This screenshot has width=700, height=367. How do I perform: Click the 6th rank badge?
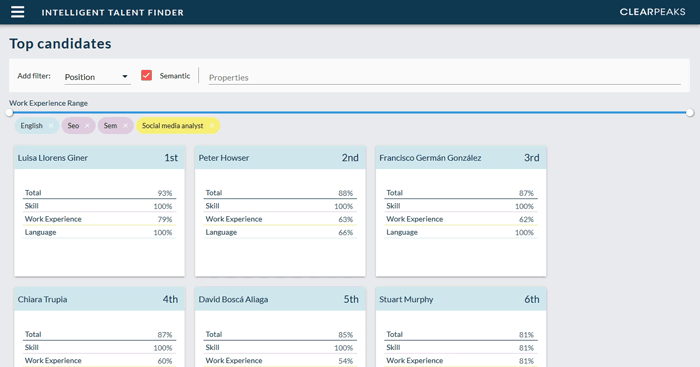(x=532, y=299)
